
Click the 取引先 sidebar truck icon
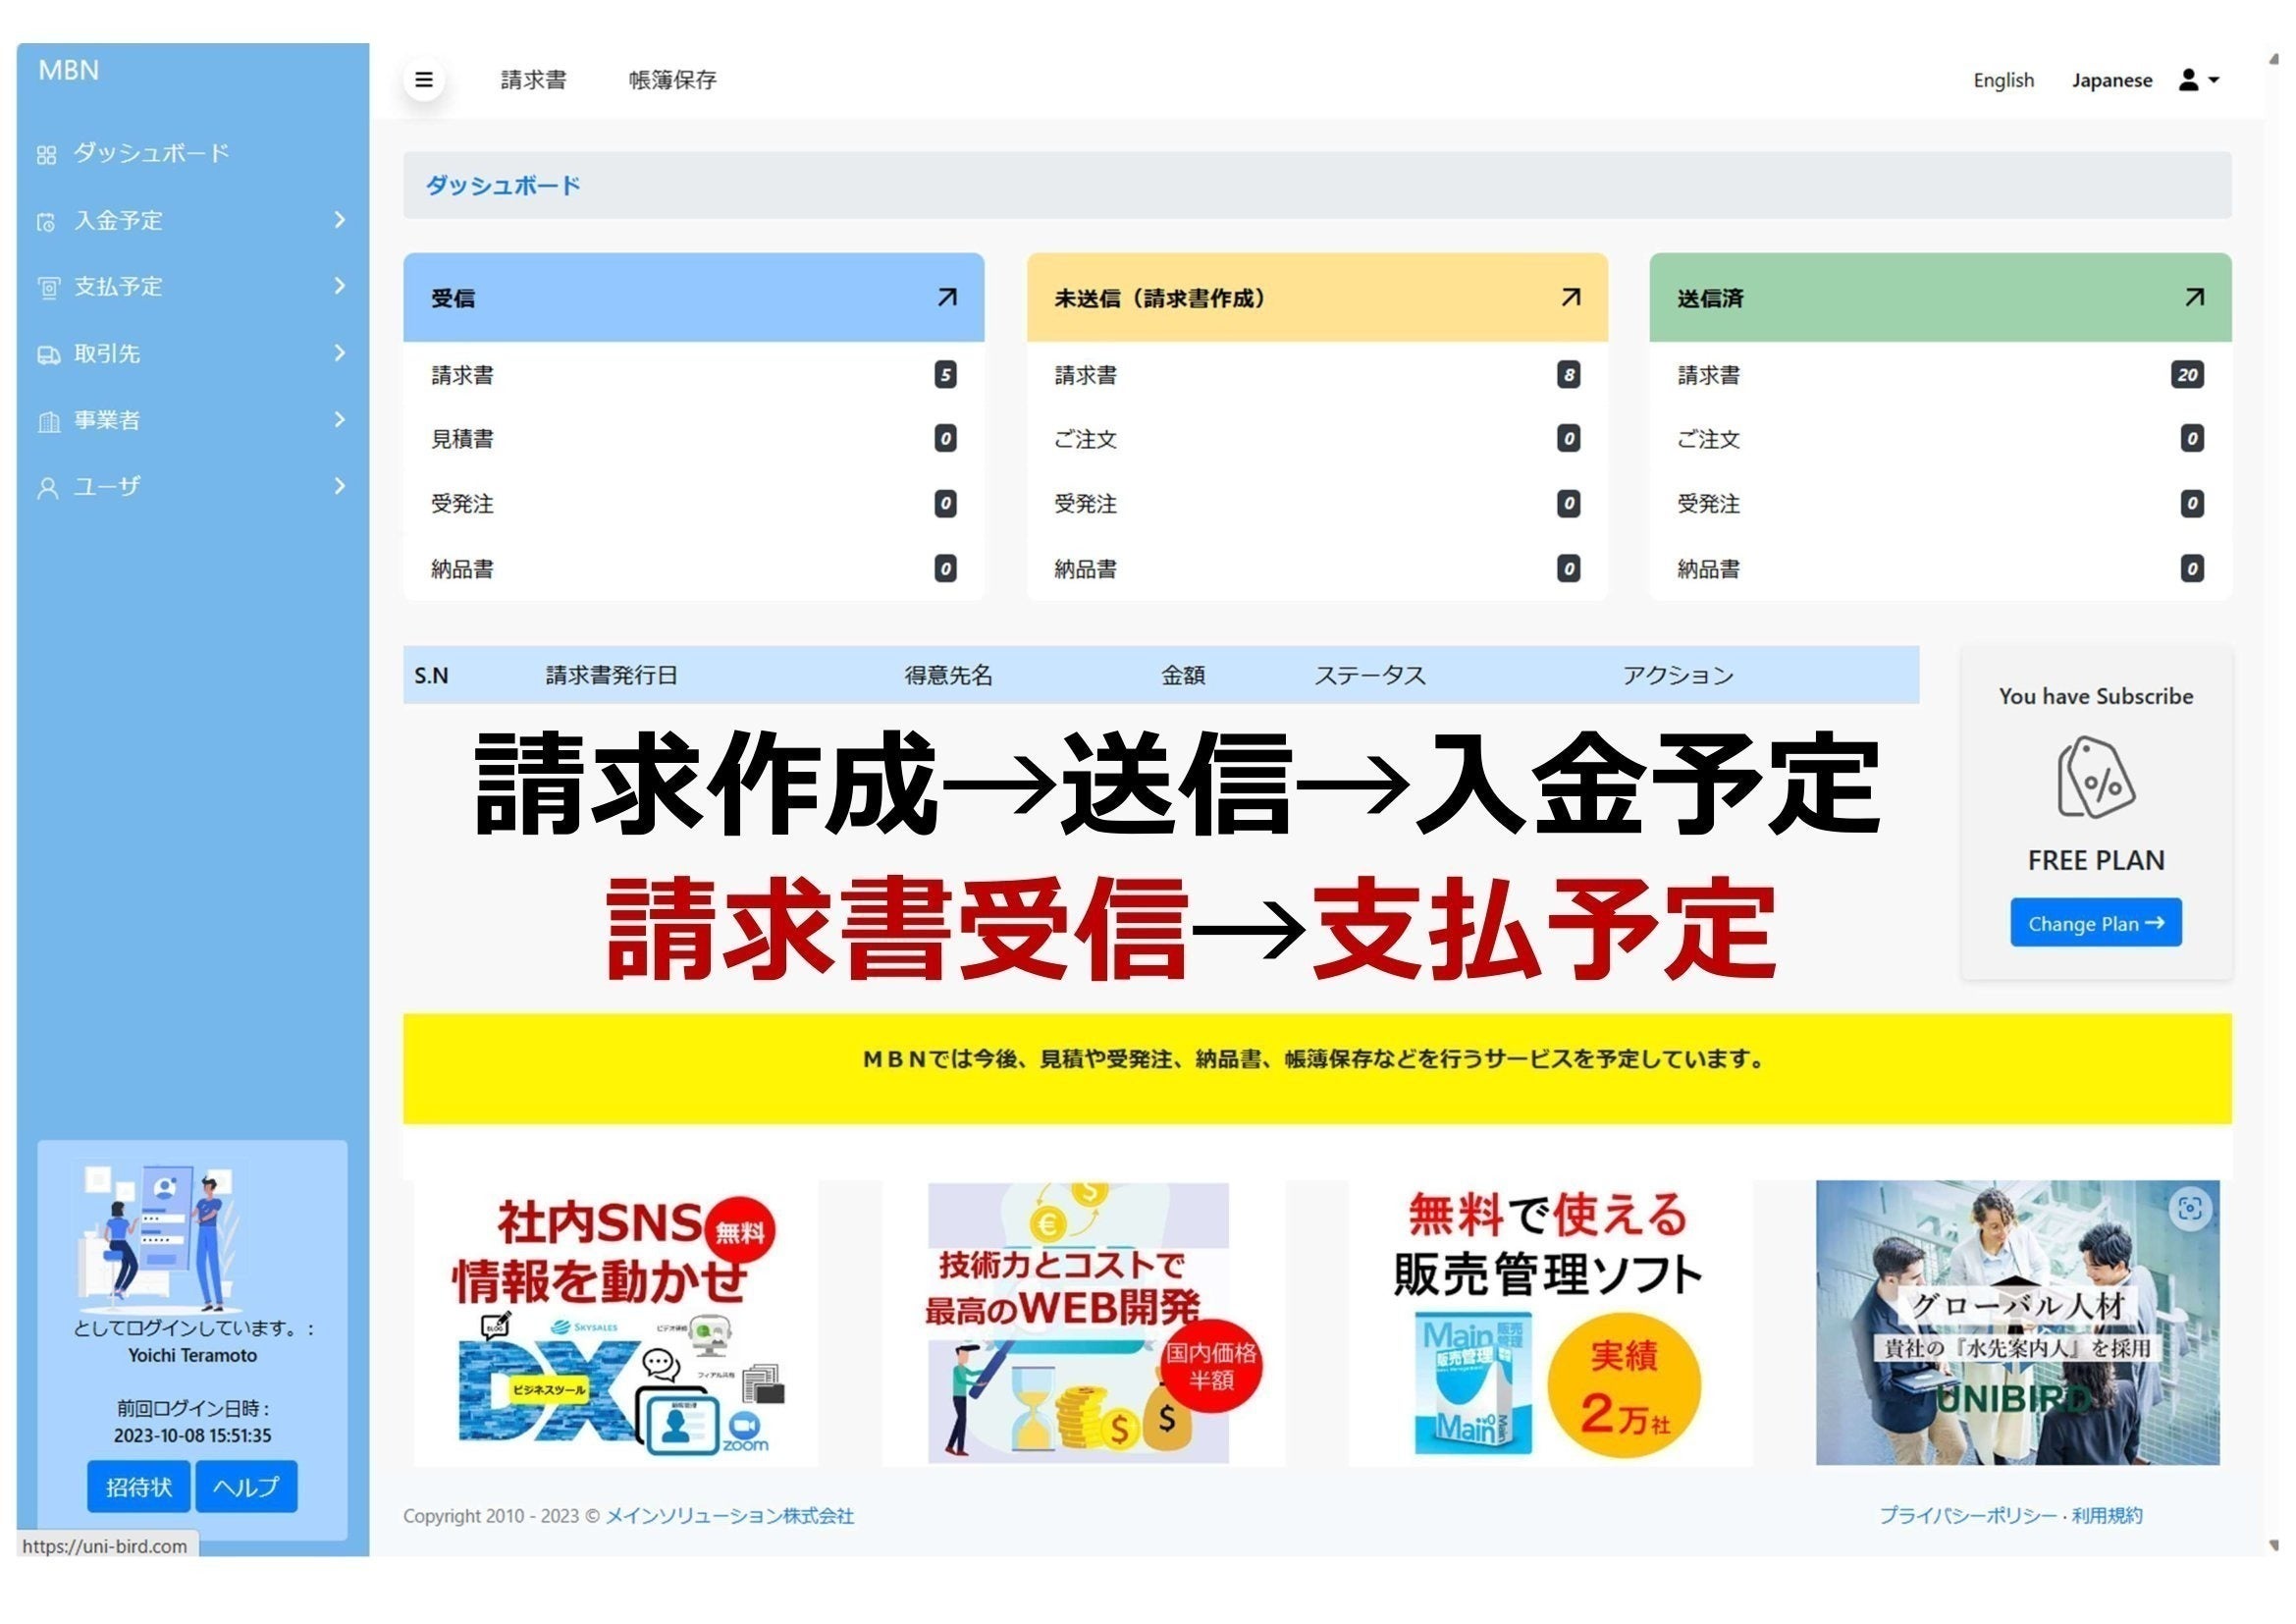pos(48,355)
